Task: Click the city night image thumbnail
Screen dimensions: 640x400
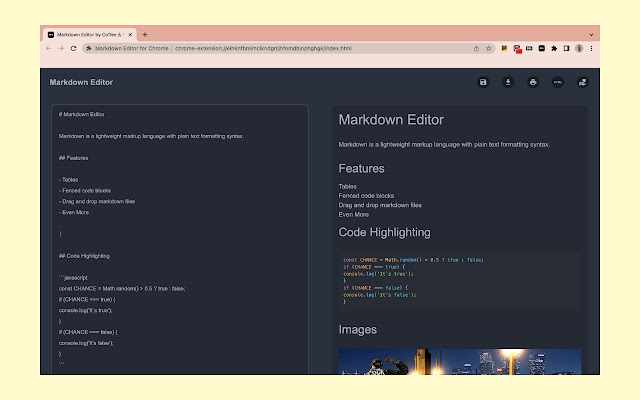Action: click(x=460, y=362)
